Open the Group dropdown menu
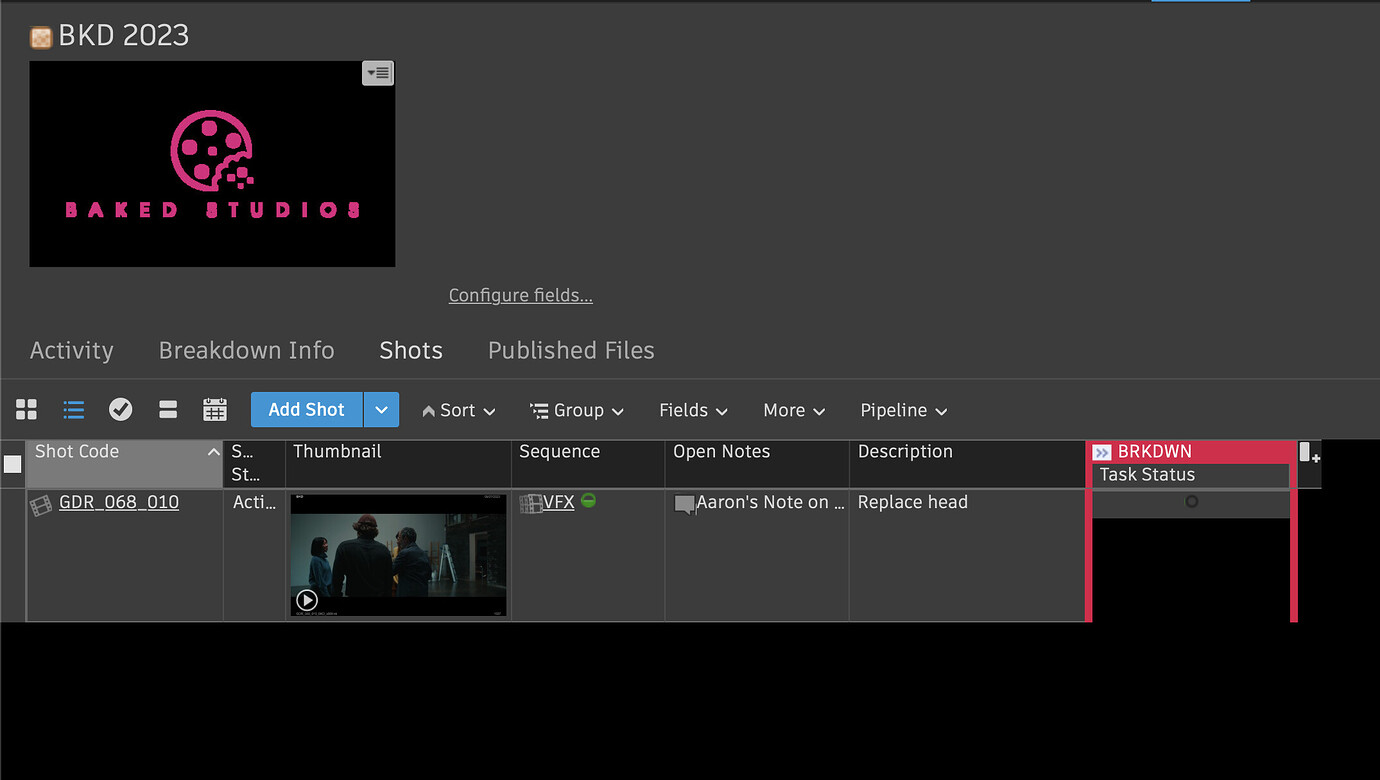 [577, 411]
